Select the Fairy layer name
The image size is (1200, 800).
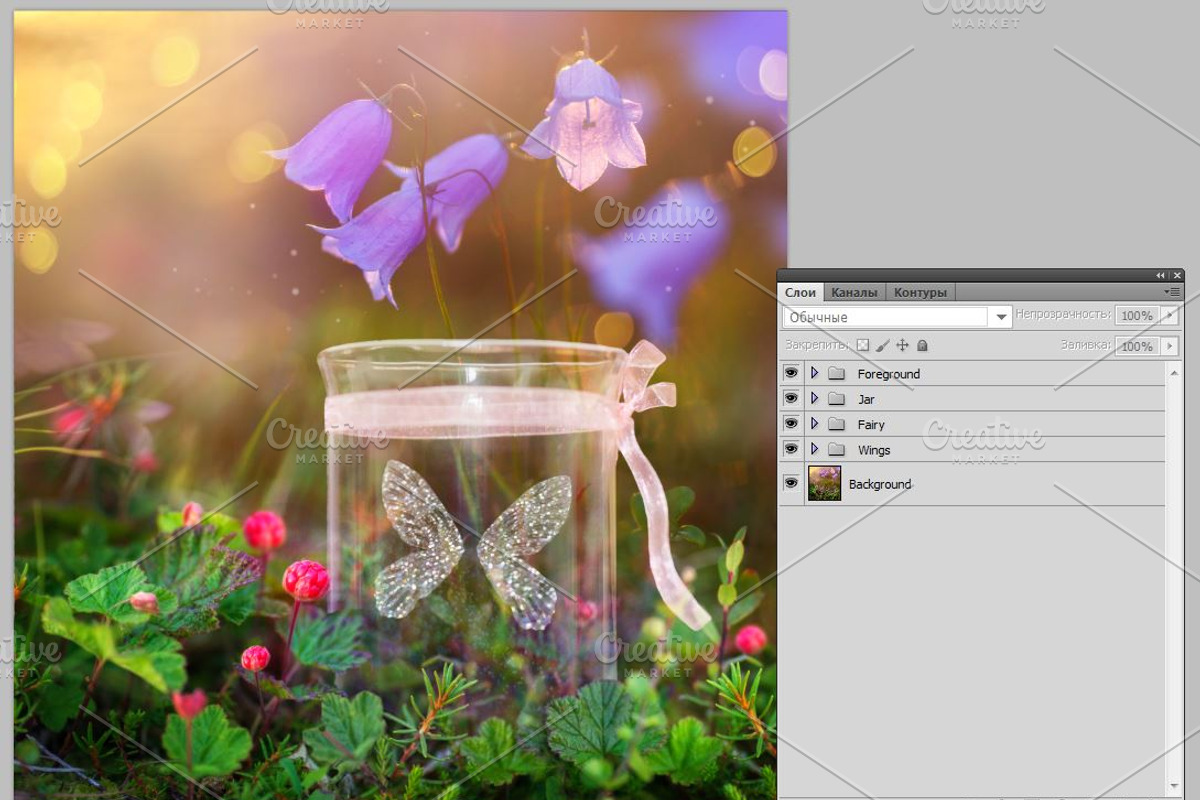click(x=871, y=425)
